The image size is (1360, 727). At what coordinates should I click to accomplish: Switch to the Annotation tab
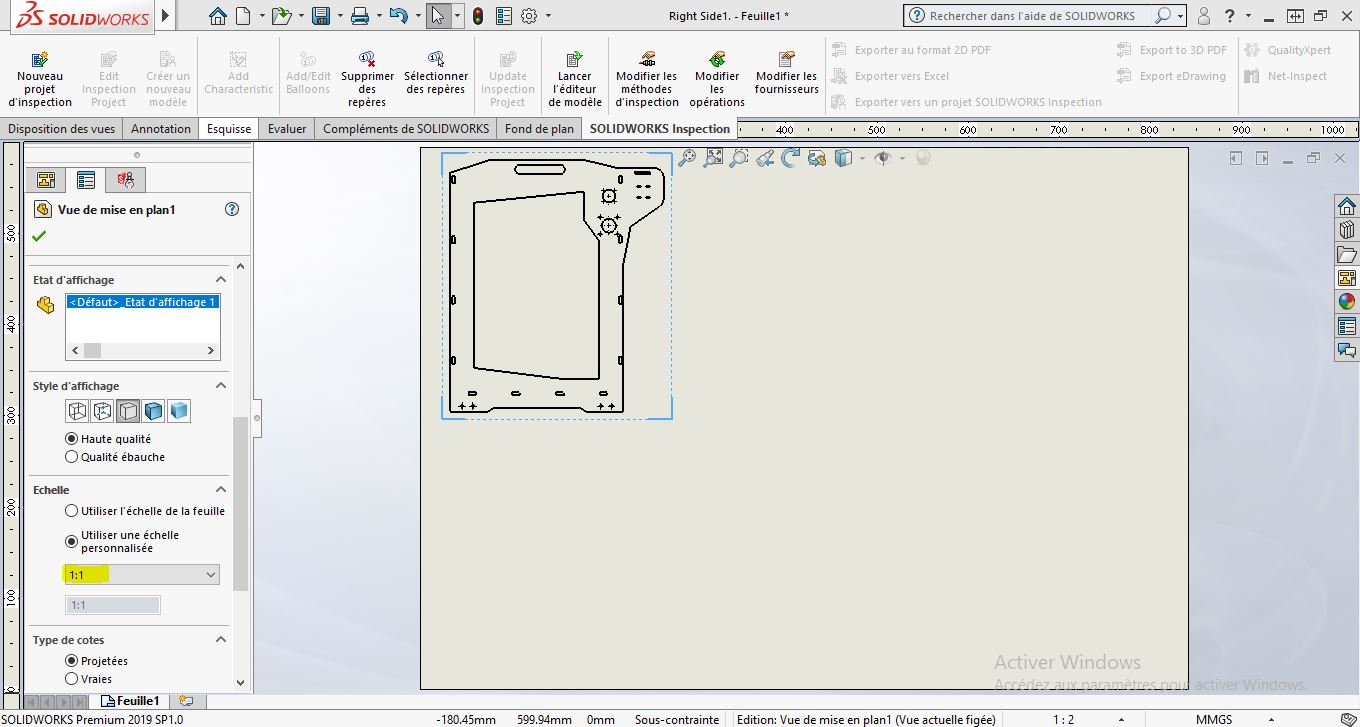161,129
